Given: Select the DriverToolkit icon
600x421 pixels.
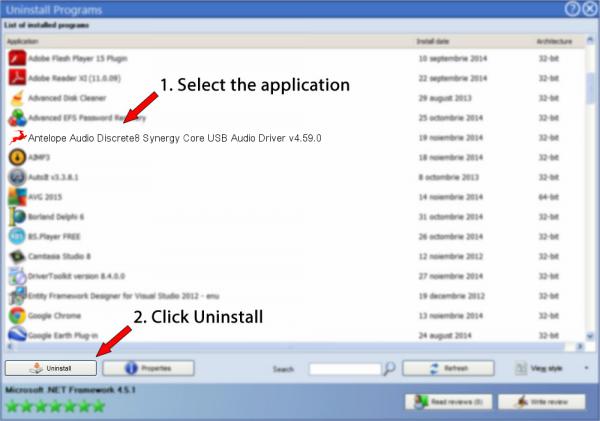Looking at the screenshot, I should click(x=17, y=276).
